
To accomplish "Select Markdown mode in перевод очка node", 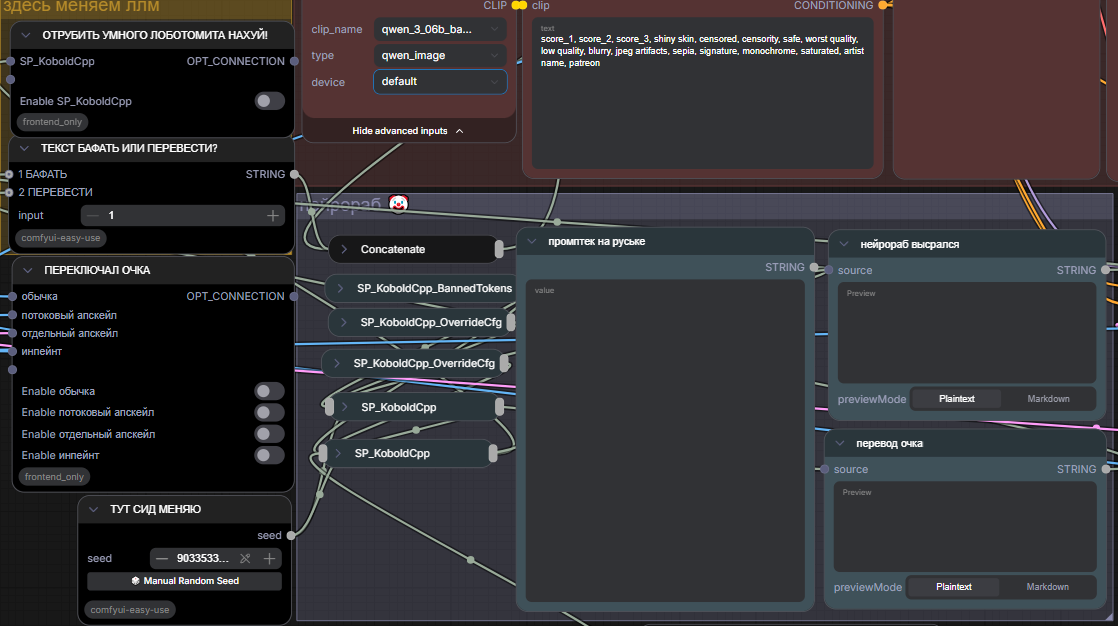I will [1047, 587].
